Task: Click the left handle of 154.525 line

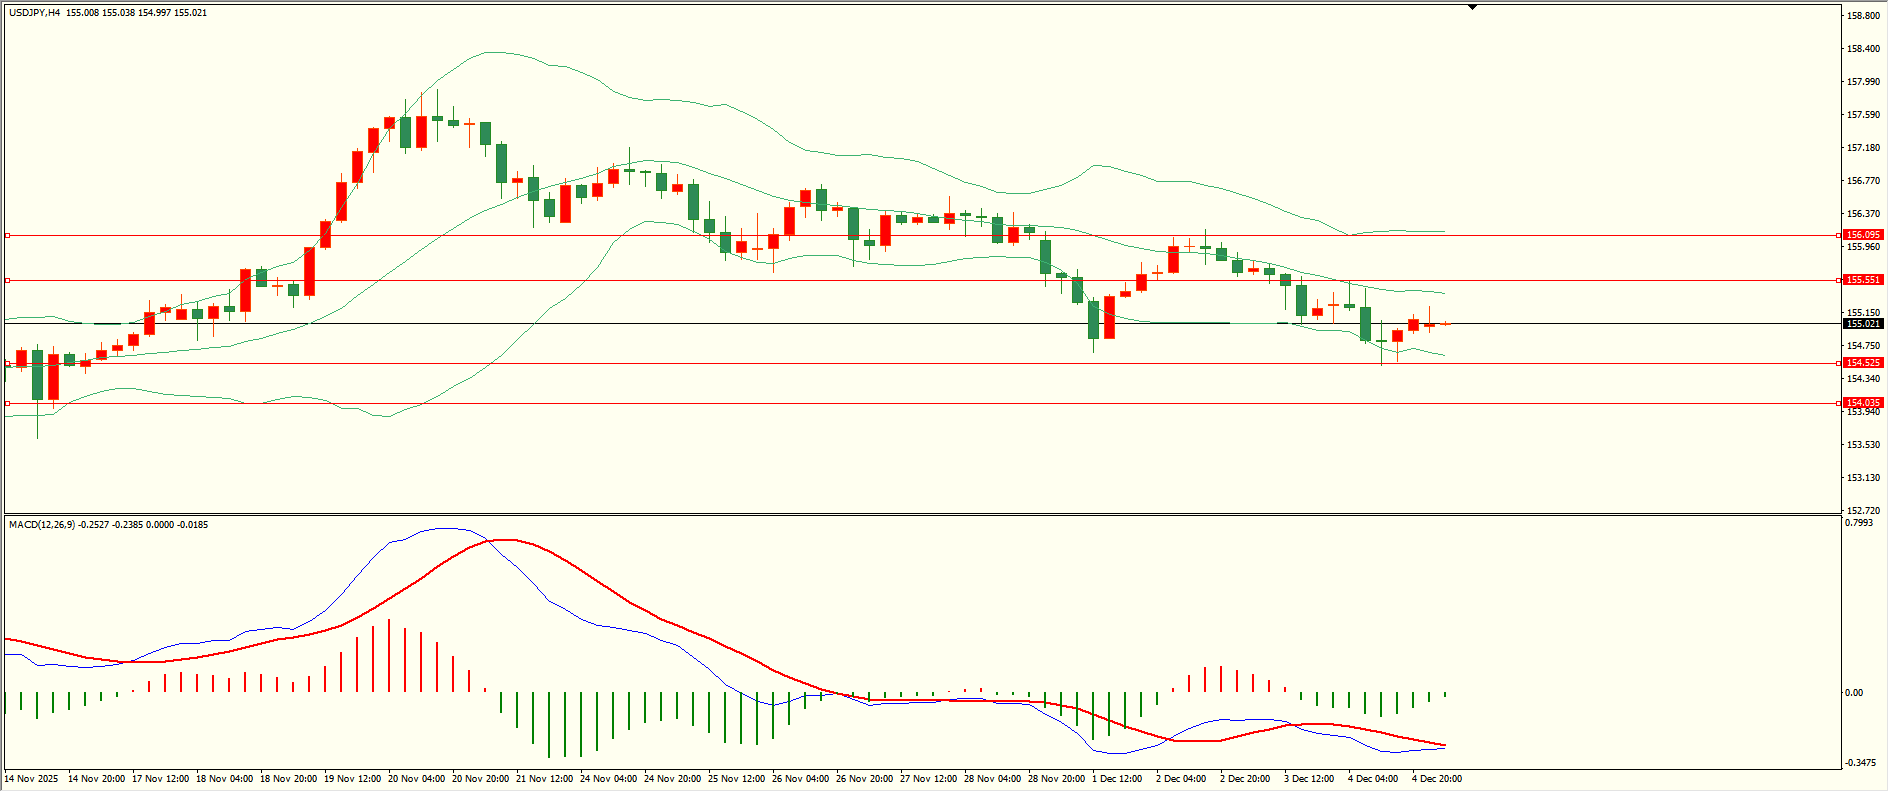Action: coord(8,364)
